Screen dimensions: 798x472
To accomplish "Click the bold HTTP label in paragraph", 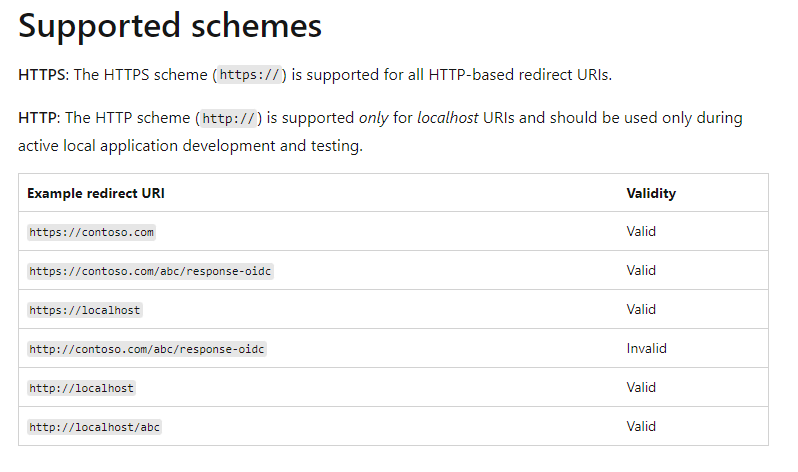I will click(38, 118).
